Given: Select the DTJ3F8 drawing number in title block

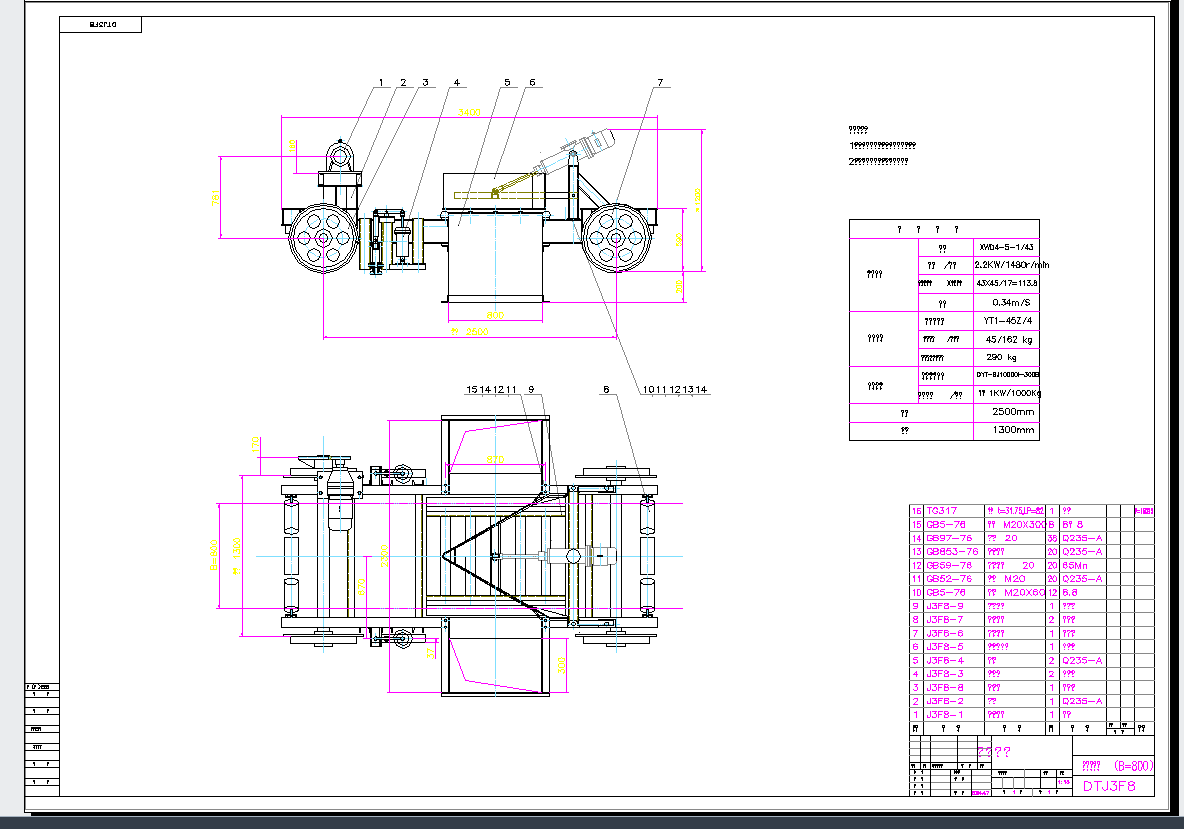Looking at the screenshot, I should (1110, 786).
